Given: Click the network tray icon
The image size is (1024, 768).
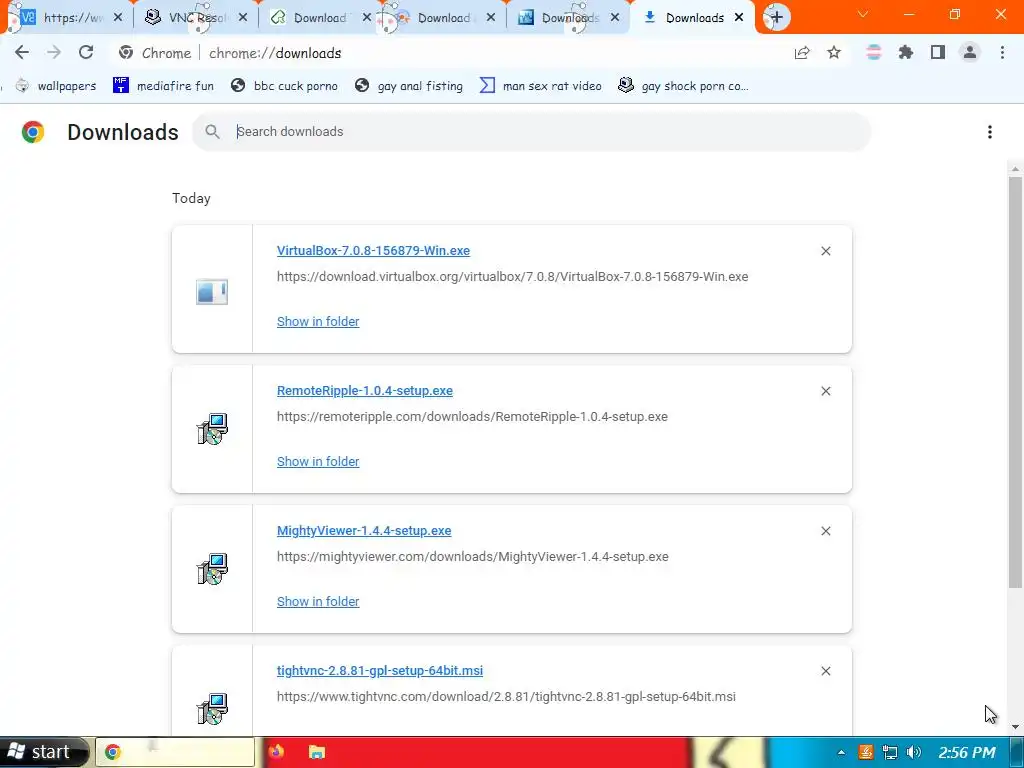Looking at the screenshot, I should point(889,752).
